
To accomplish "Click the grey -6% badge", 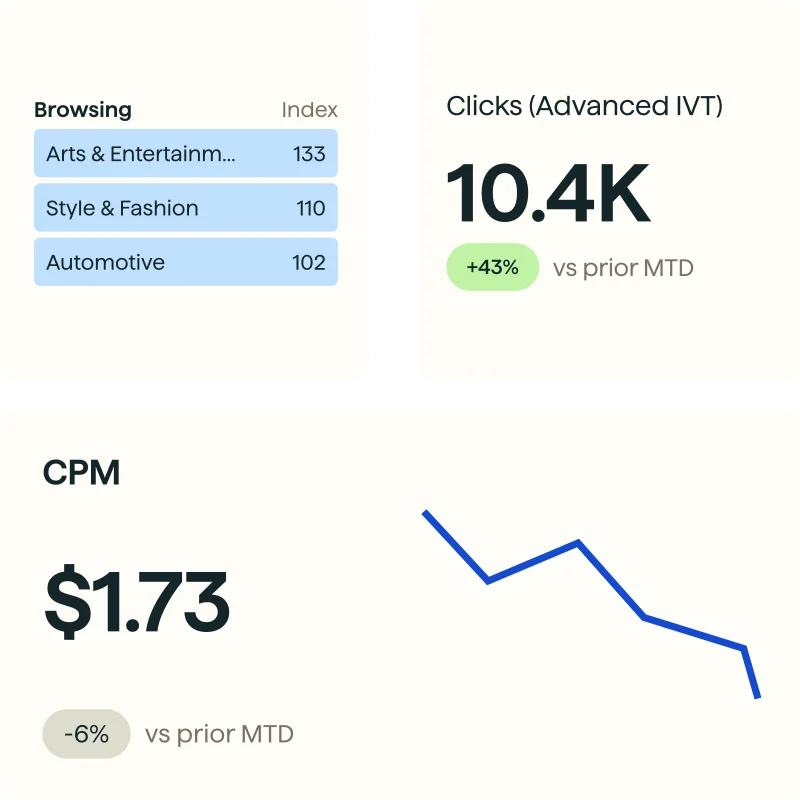I will pyautogui.click(x=86, y=734).
